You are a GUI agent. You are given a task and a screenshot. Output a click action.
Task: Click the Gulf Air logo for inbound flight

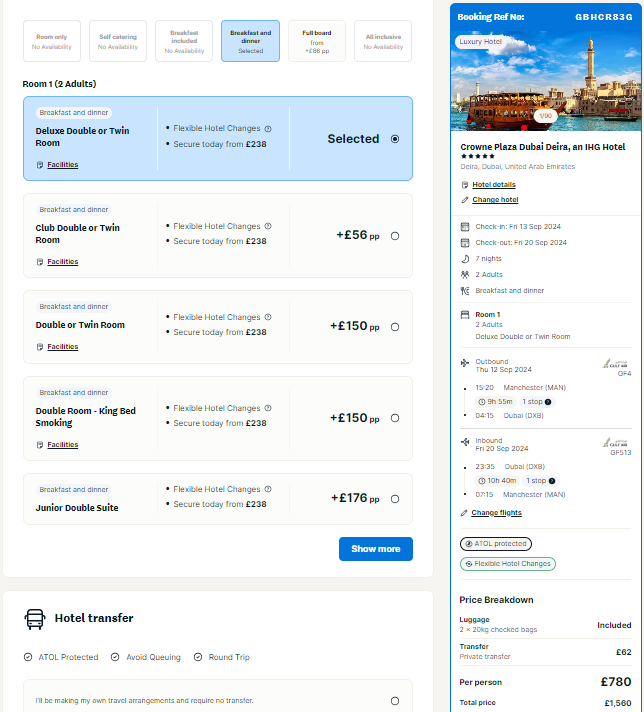[615, 442]
